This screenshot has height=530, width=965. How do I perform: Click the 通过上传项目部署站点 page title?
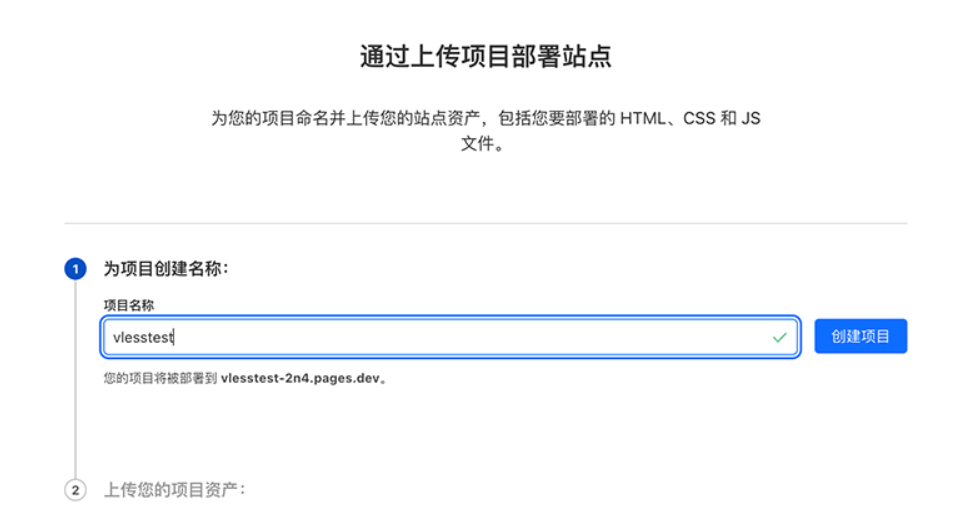click(485, 57)
